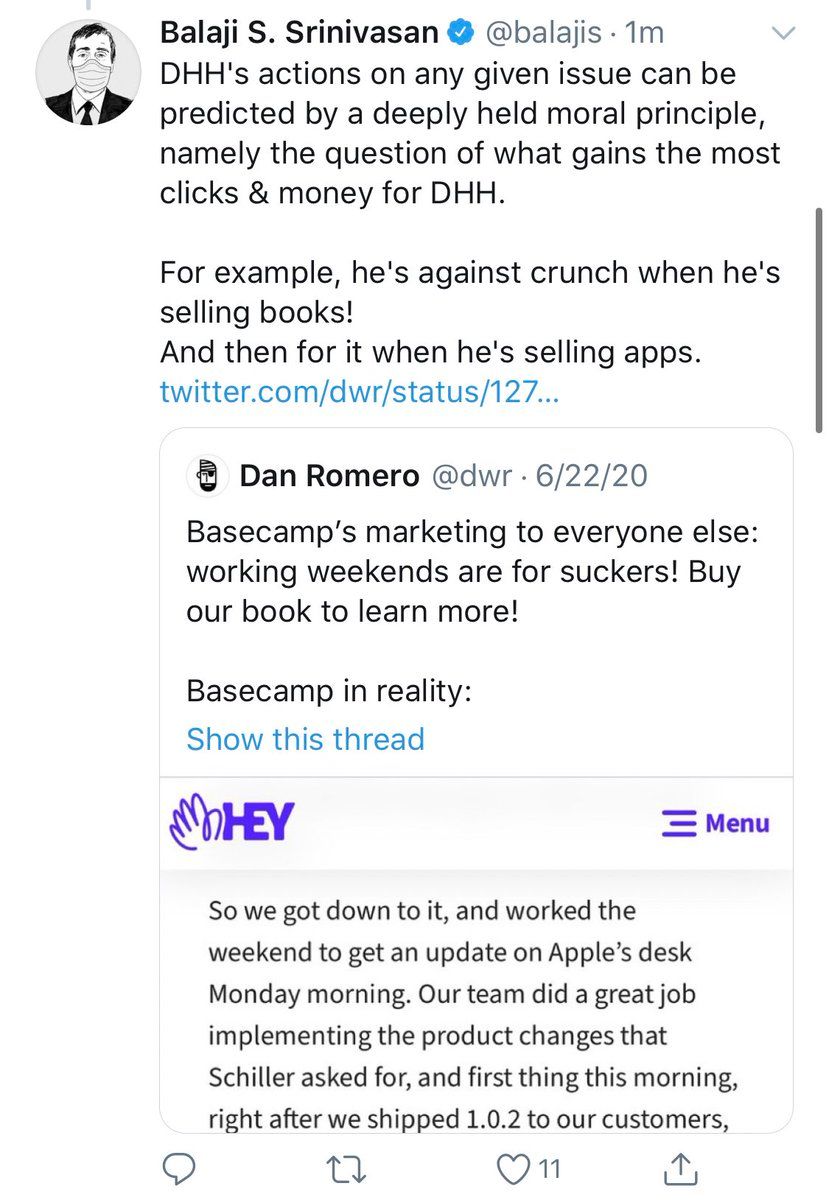Viewport: 829px width, 1200px height.
Task: Click Dan Romero's small avatar
Action: (207, 476)
